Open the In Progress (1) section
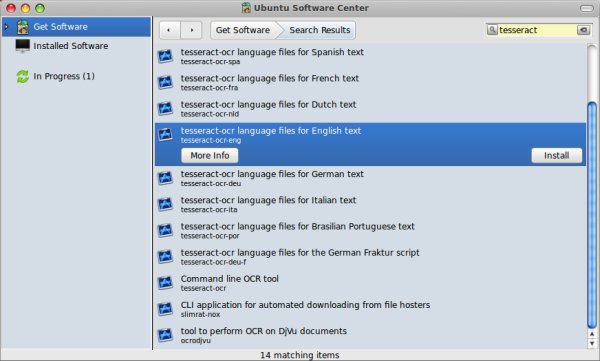 coord(64,76)
